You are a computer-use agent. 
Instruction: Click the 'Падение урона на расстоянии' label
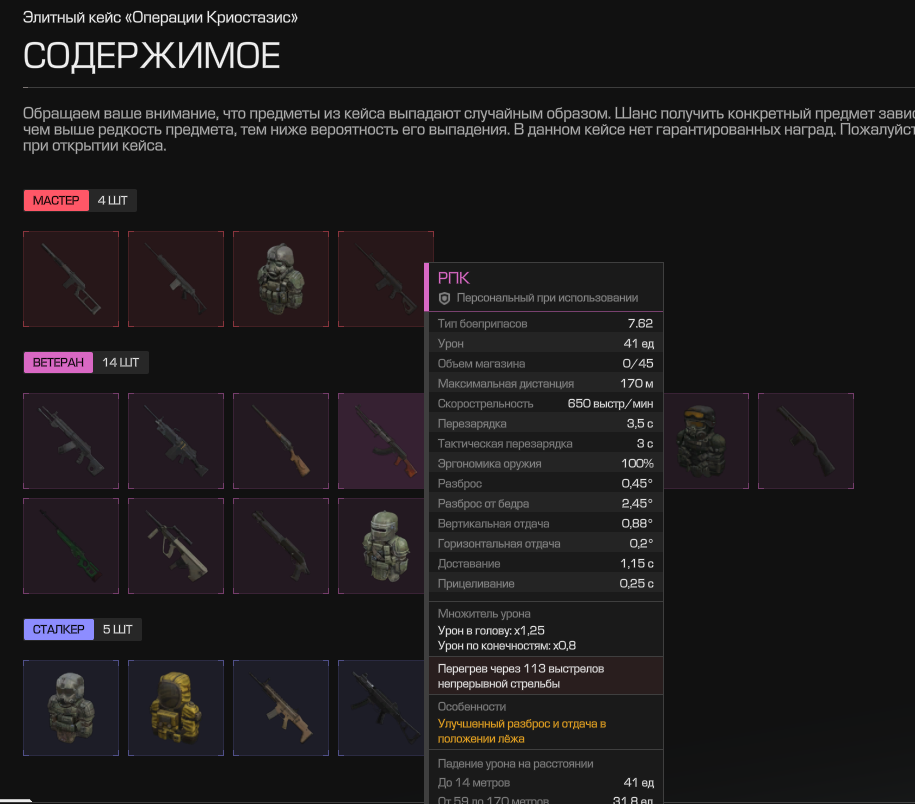[x=515, y=764]
